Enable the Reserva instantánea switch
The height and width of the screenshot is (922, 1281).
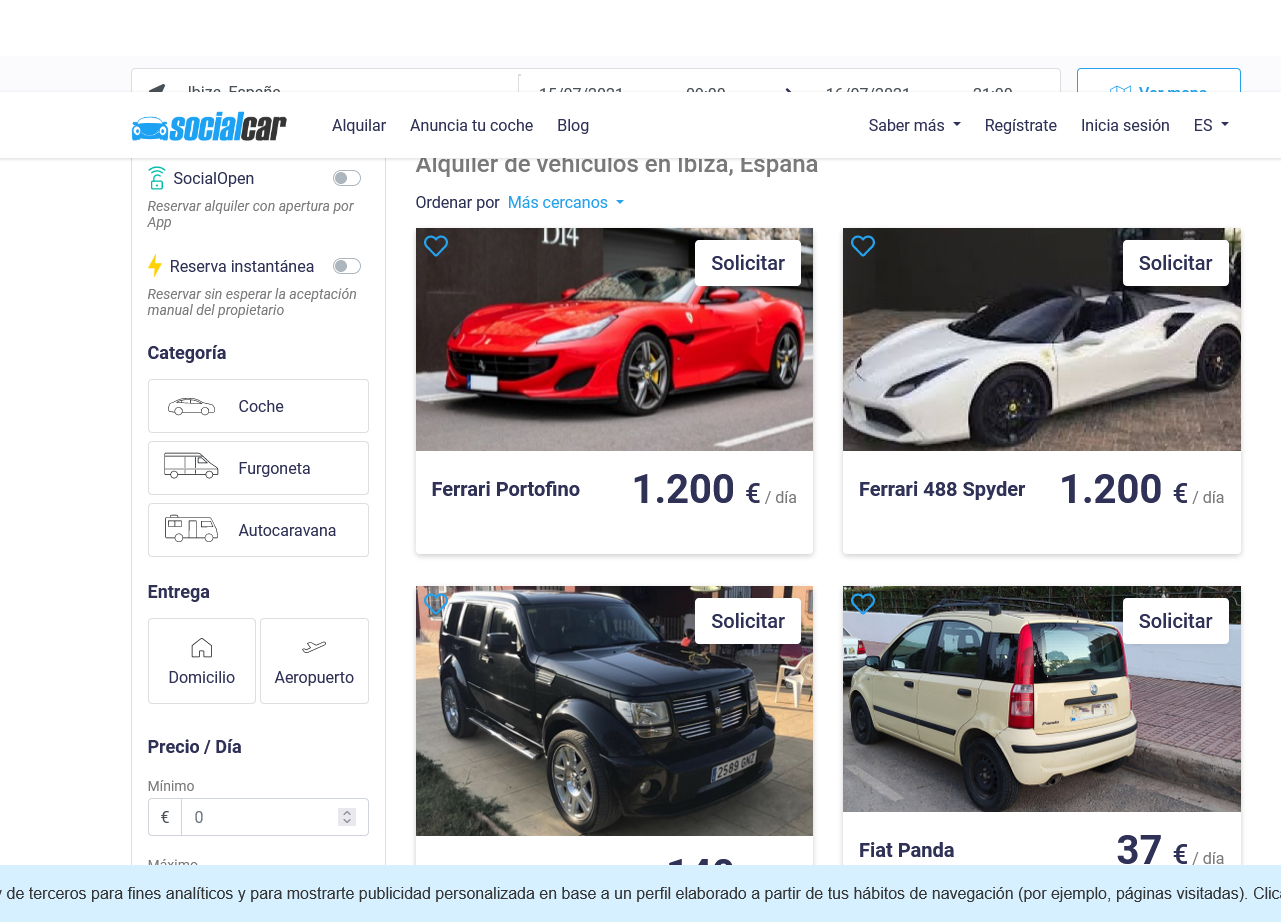347,266
